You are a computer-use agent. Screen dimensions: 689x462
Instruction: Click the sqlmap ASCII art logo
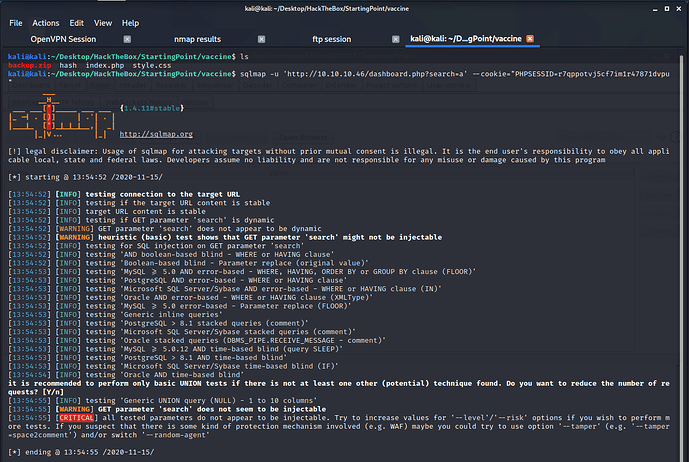coord(62,116)
